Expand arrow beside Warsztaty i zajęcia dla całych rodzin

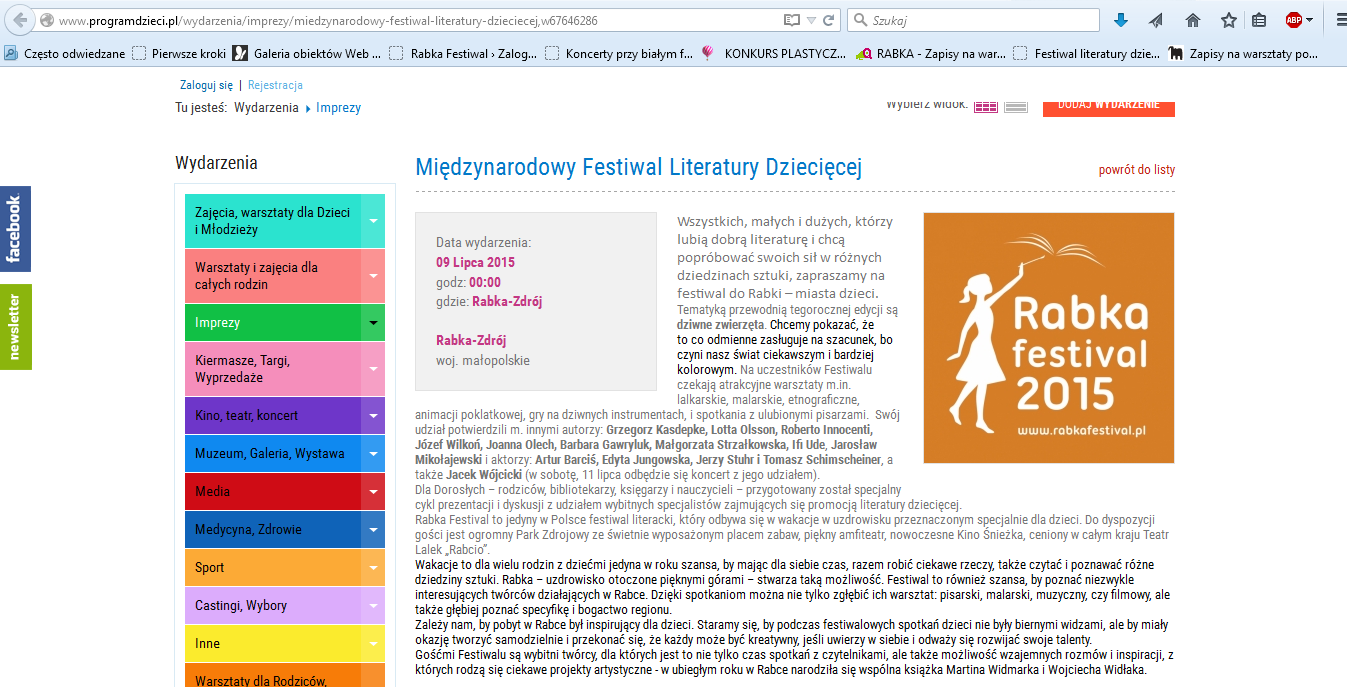[373, 276]
